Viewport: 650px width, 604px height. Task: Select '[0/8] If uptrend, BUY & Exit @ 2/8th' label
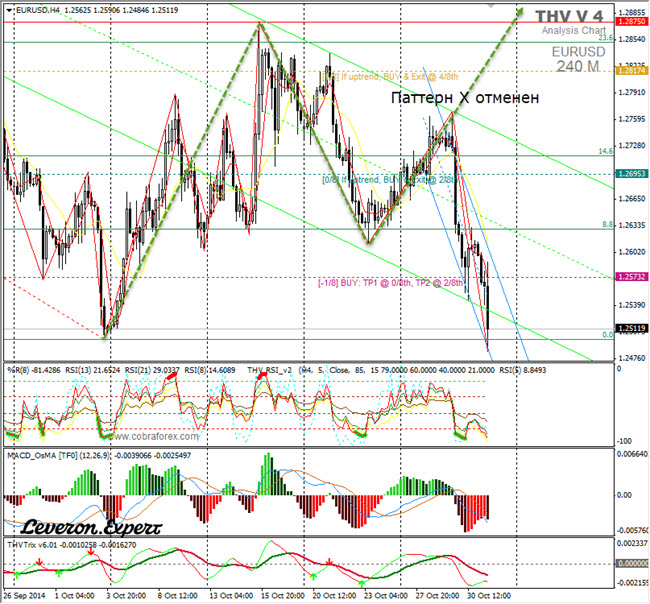389,180
